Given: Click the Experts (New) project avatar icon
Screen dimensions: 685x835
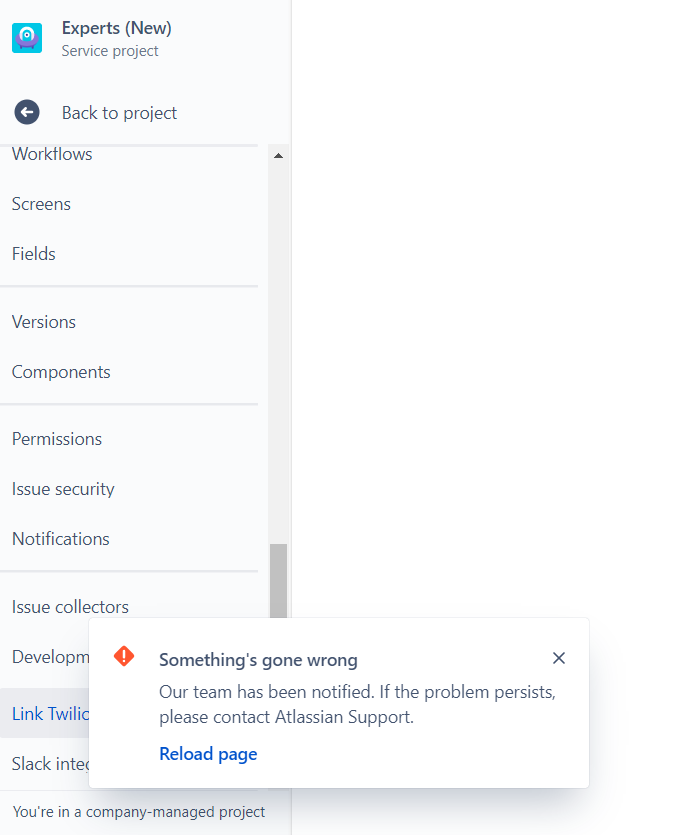Looking at the screenshot, I should coord(27,38).
